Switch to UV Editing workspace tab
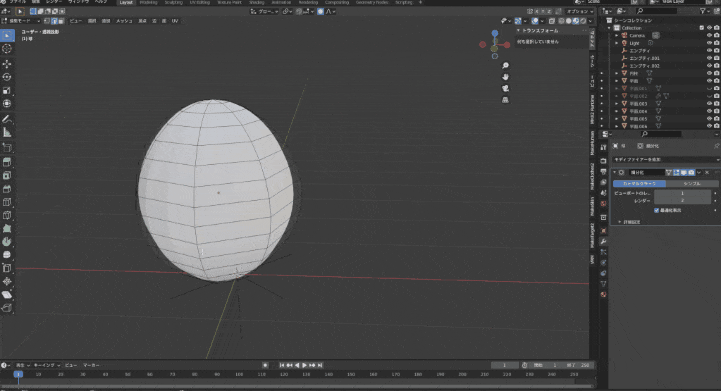Screen dimensions: 721x391 tap(200, 2)
